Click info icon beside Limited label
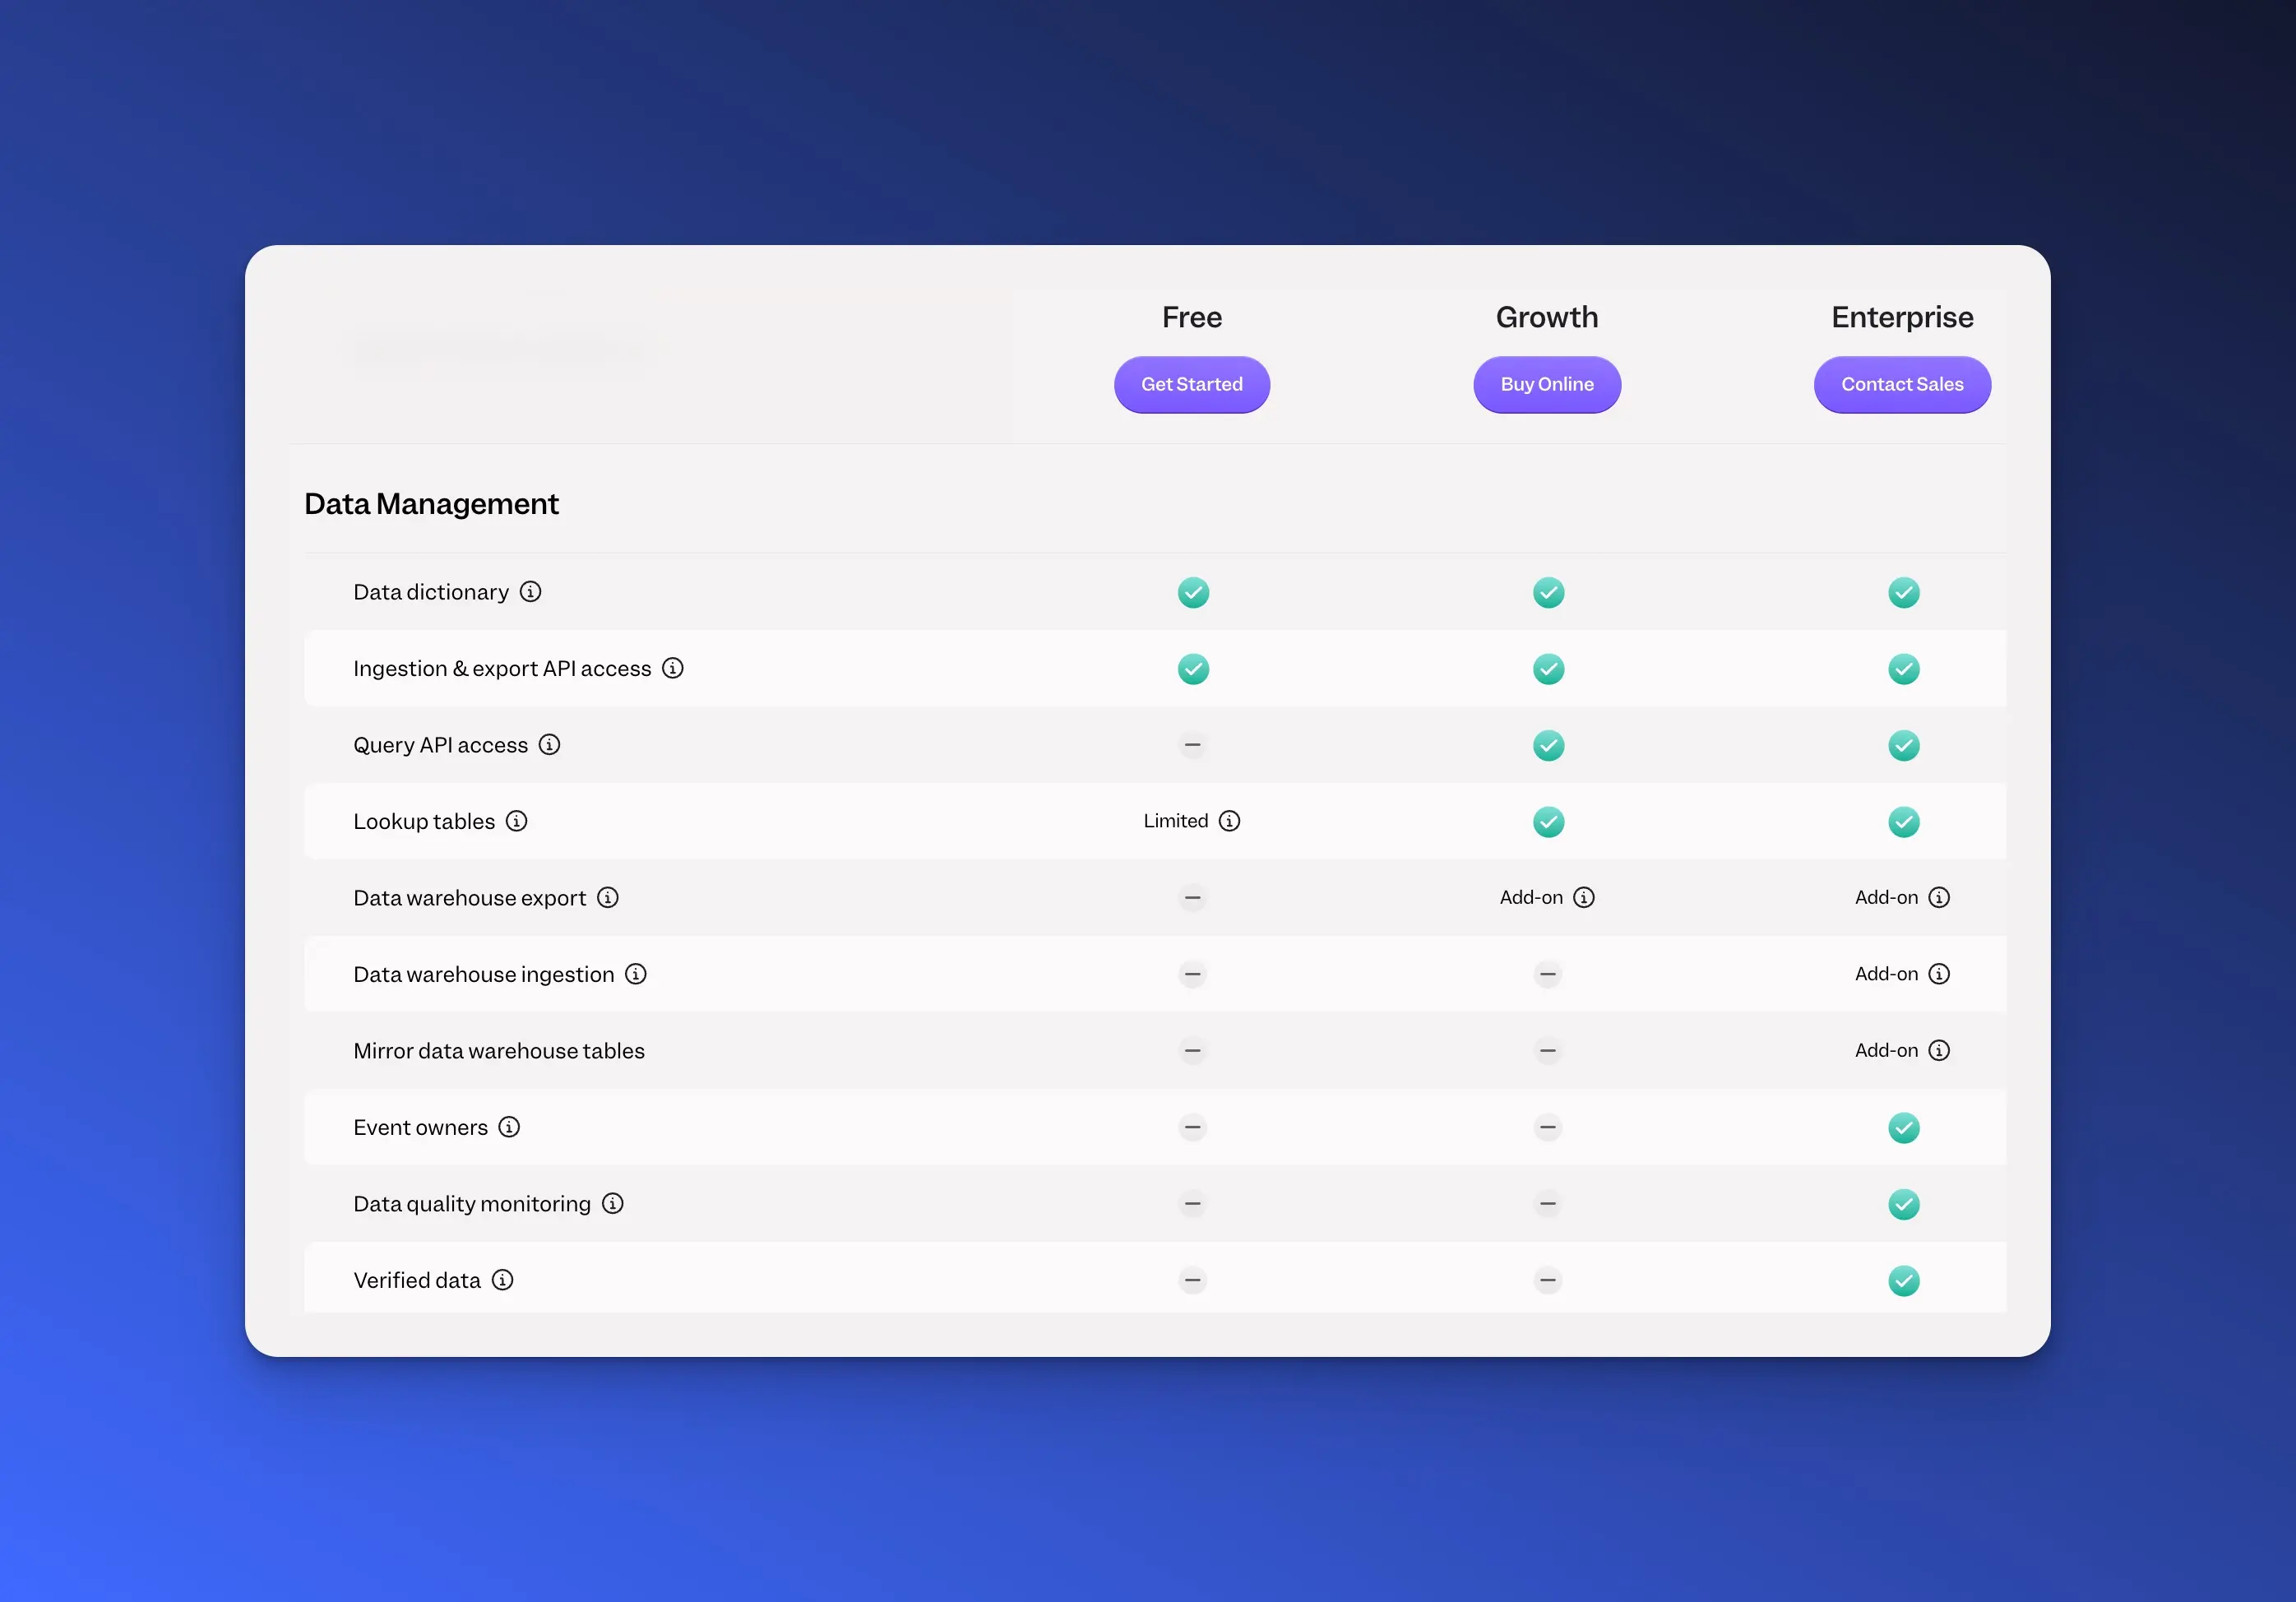The width and height of the screenshot is (2296, 1602). tap(1229, 821)
